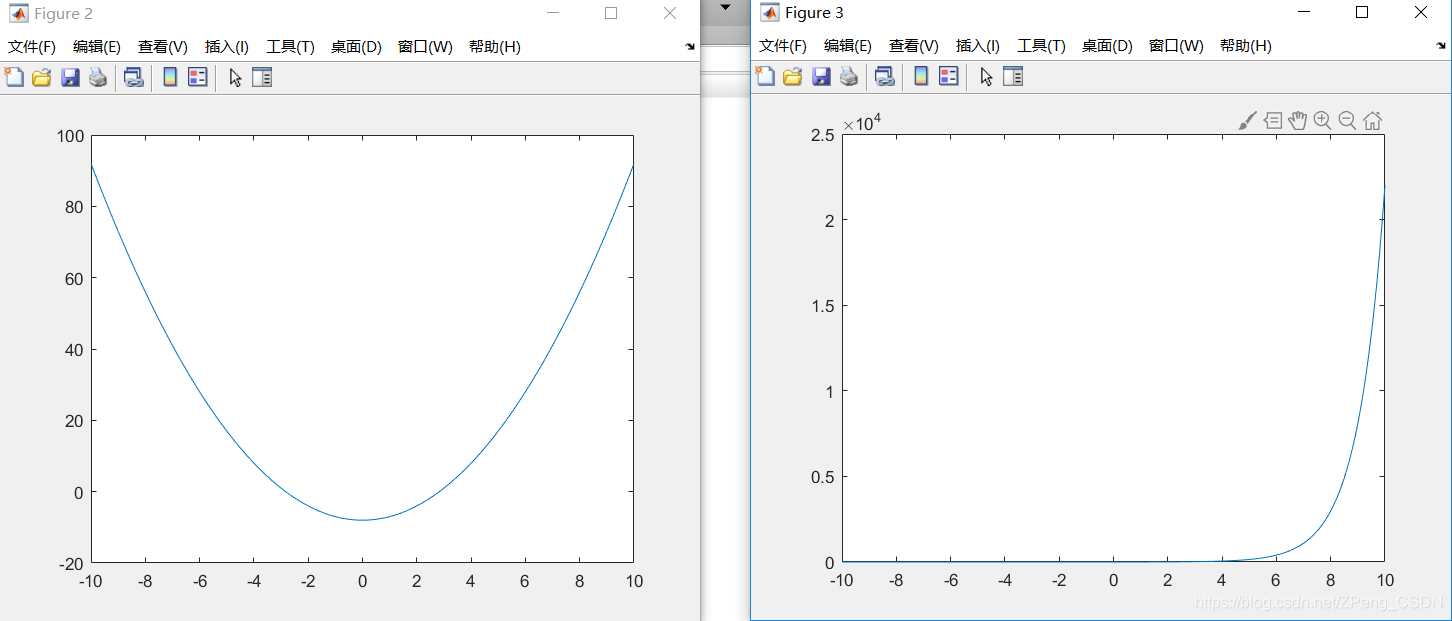Open 工具(T) menu in Figure 2

pos(290,47)
